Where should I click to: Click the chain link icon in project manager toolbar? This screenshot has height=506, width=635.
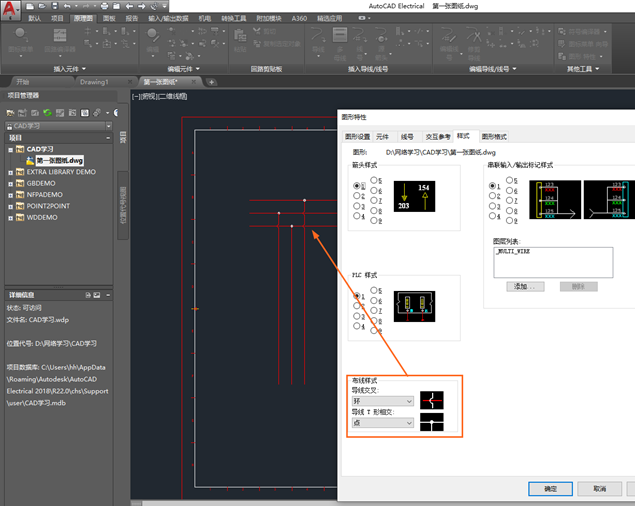97,113
